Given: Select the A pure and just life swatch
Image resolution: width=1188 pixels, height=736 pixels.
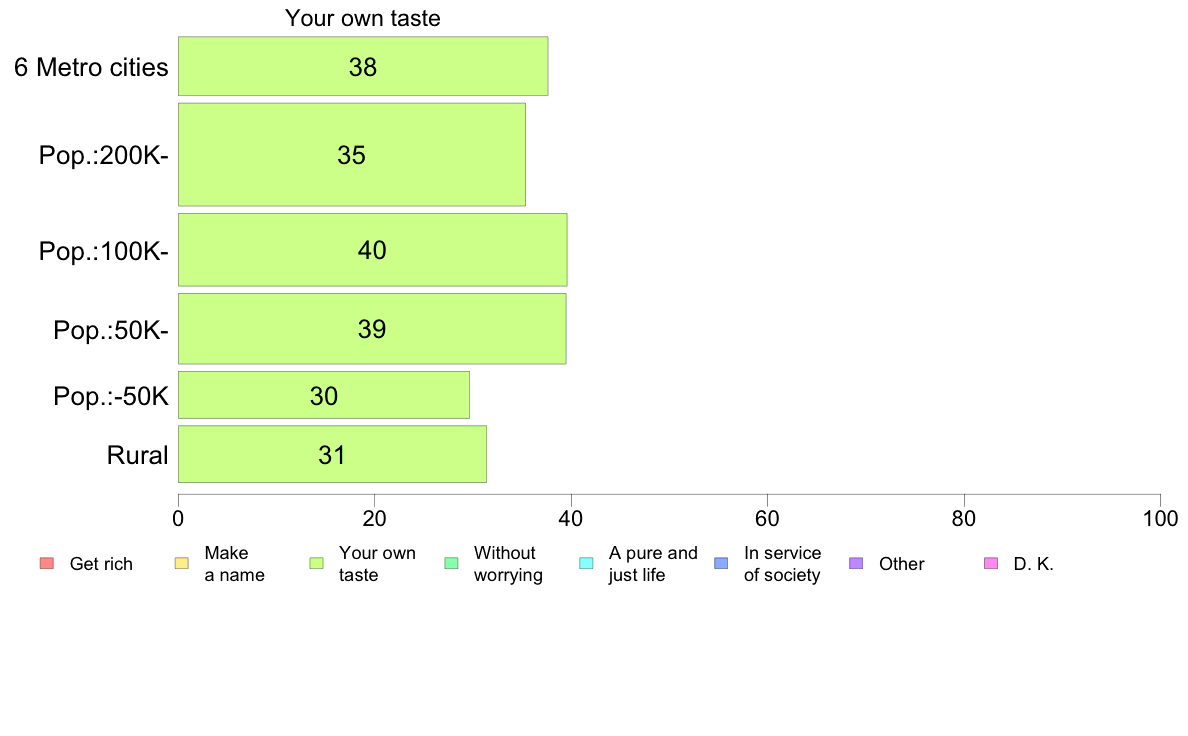Looking at the screenshot, I should (x=586, y=563).
